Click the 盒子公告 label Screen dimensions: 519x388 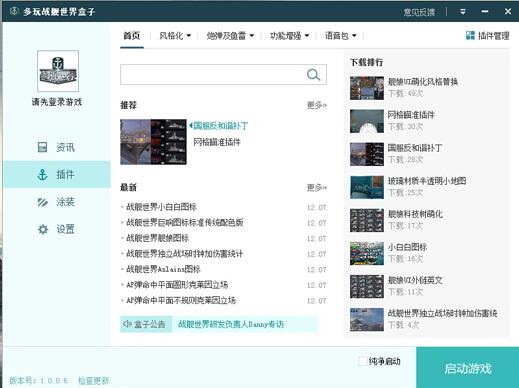pyautogui.click(x=150, y=324)
